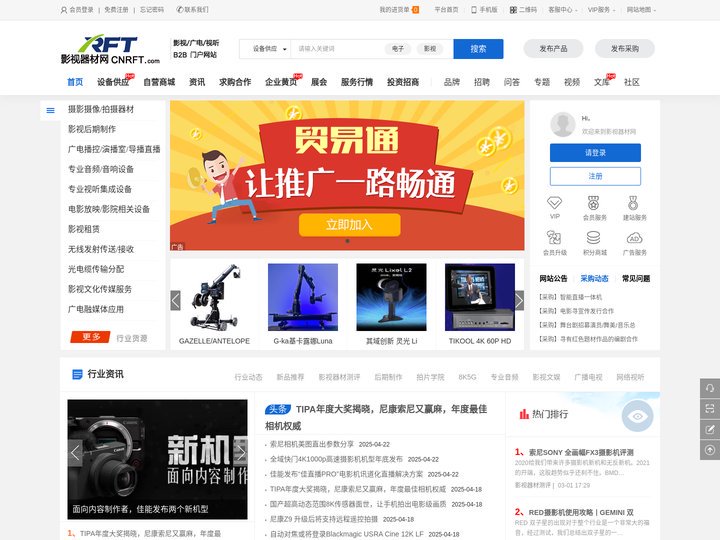720x540 pixels.
Task: Click the eye icon in hot ranking panel
Action: [x=637, y=416]
